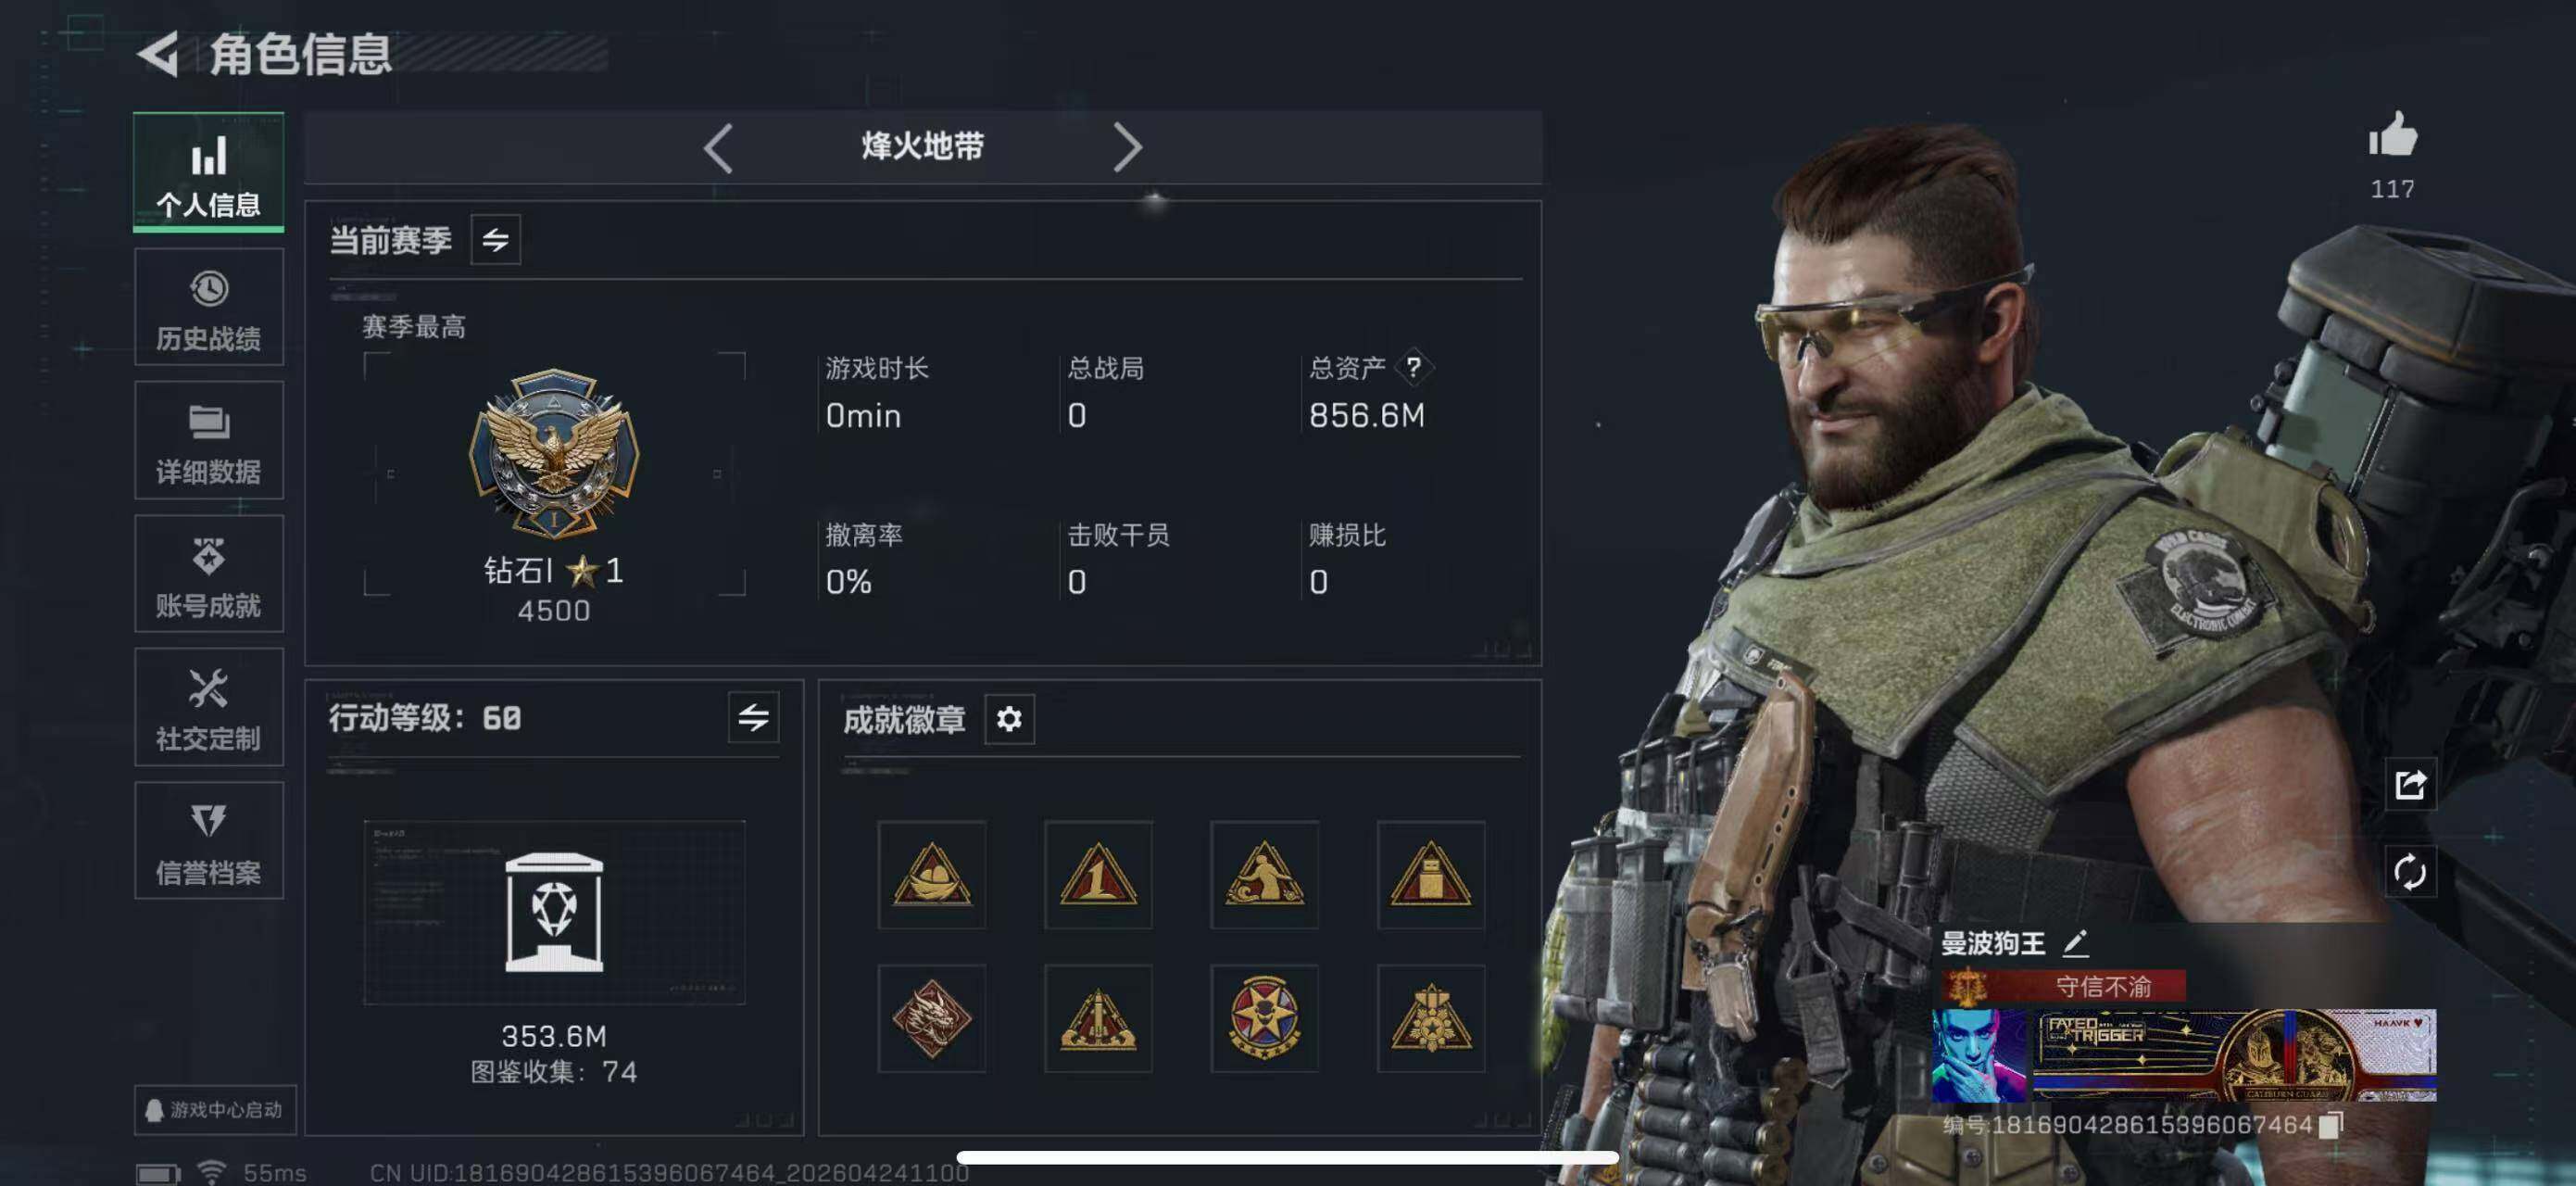
Task: Toggle the 行动等级 swap view button
Action: click(x=753, y=717)
